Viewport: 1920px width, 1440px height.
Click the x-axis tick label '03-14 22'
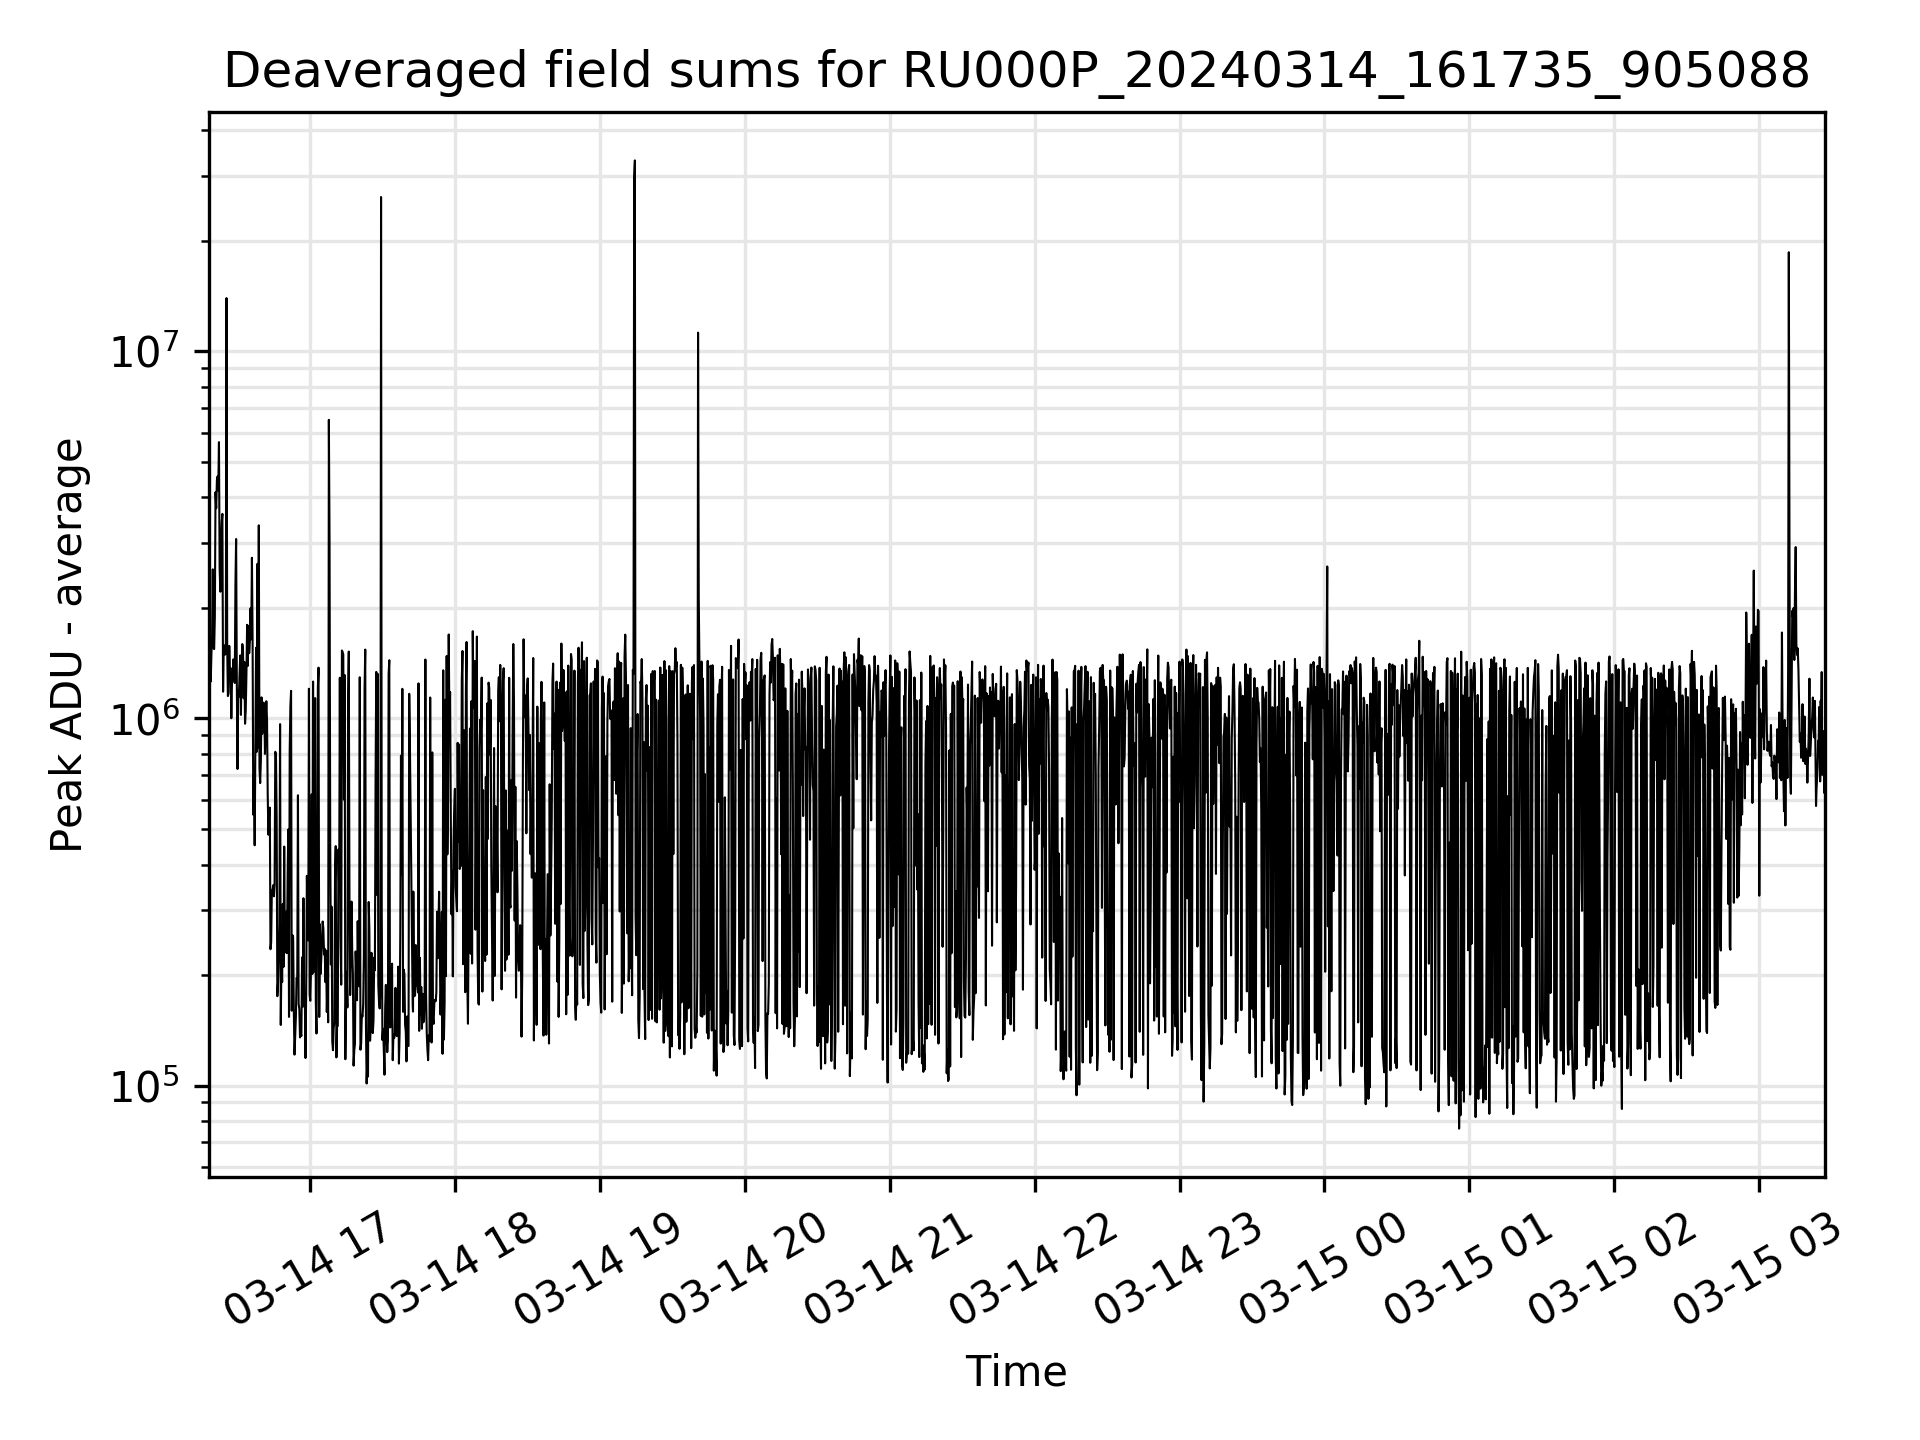[1032, 1269]
